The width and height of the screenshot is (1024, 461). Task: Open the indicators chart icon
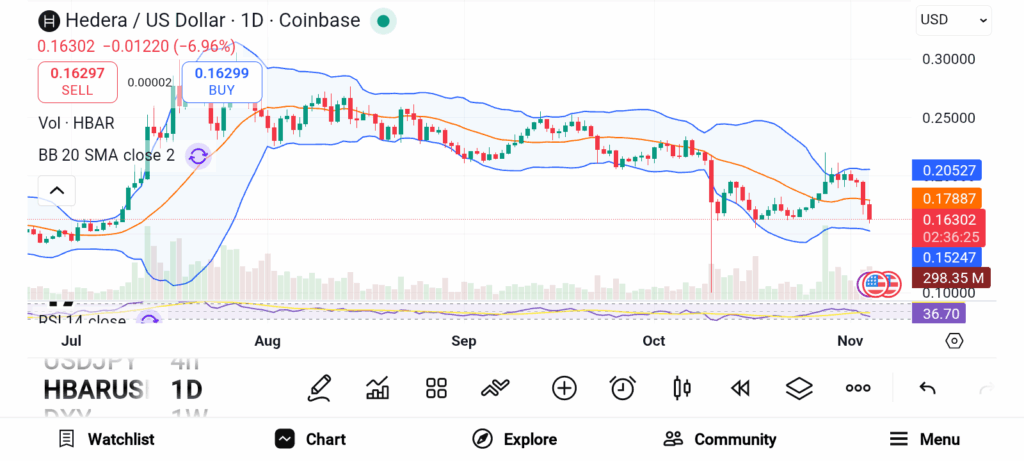tap(378, 388)
